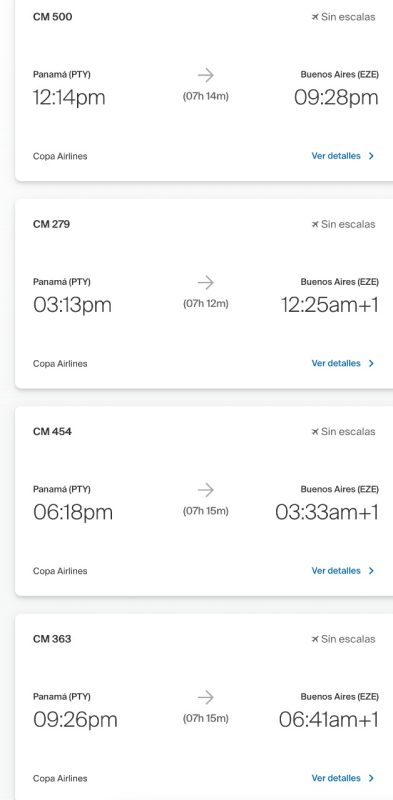Click the airplane icon on CM 279 card
The width and height of the screenshot is (393, 800).
(315, 224)
